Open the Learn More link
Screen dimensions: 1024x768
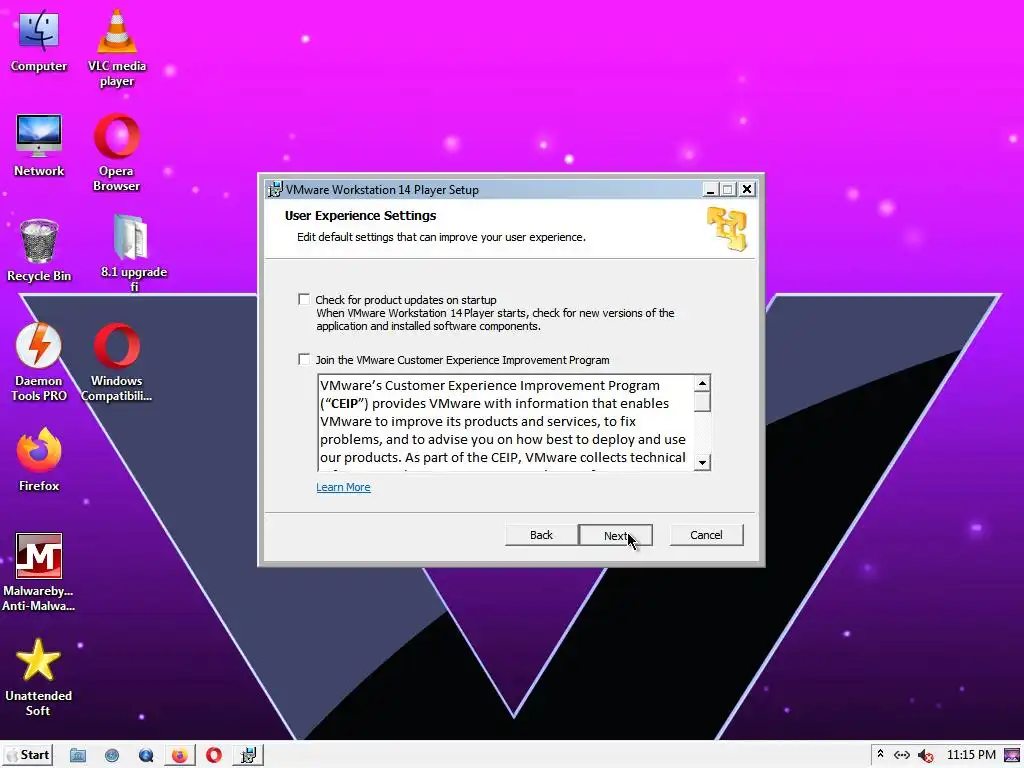coord(343,487)
